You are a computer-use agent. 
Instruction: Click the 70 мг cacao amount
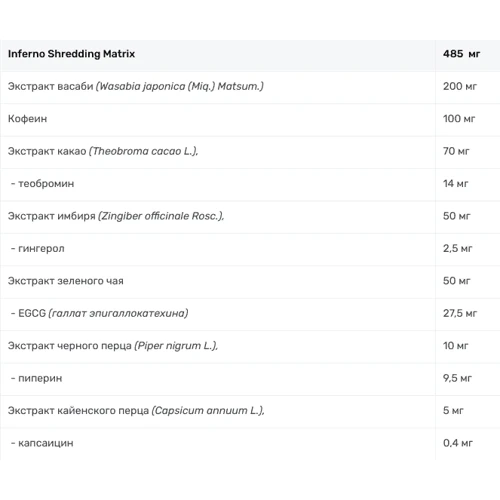[x=456, y=151]
